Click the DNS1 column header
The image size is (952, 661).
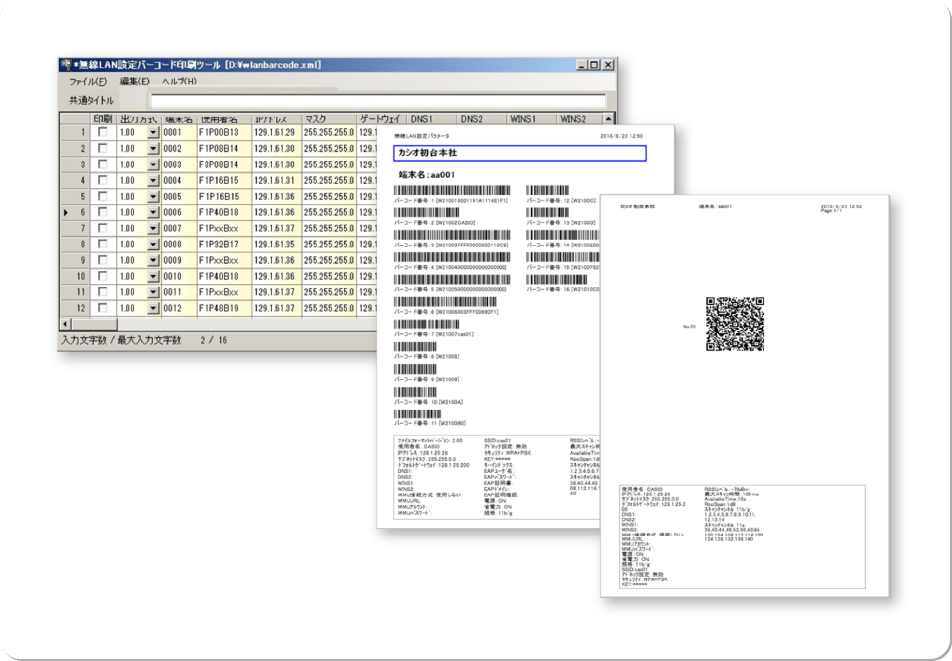click(x=432, y=118)
